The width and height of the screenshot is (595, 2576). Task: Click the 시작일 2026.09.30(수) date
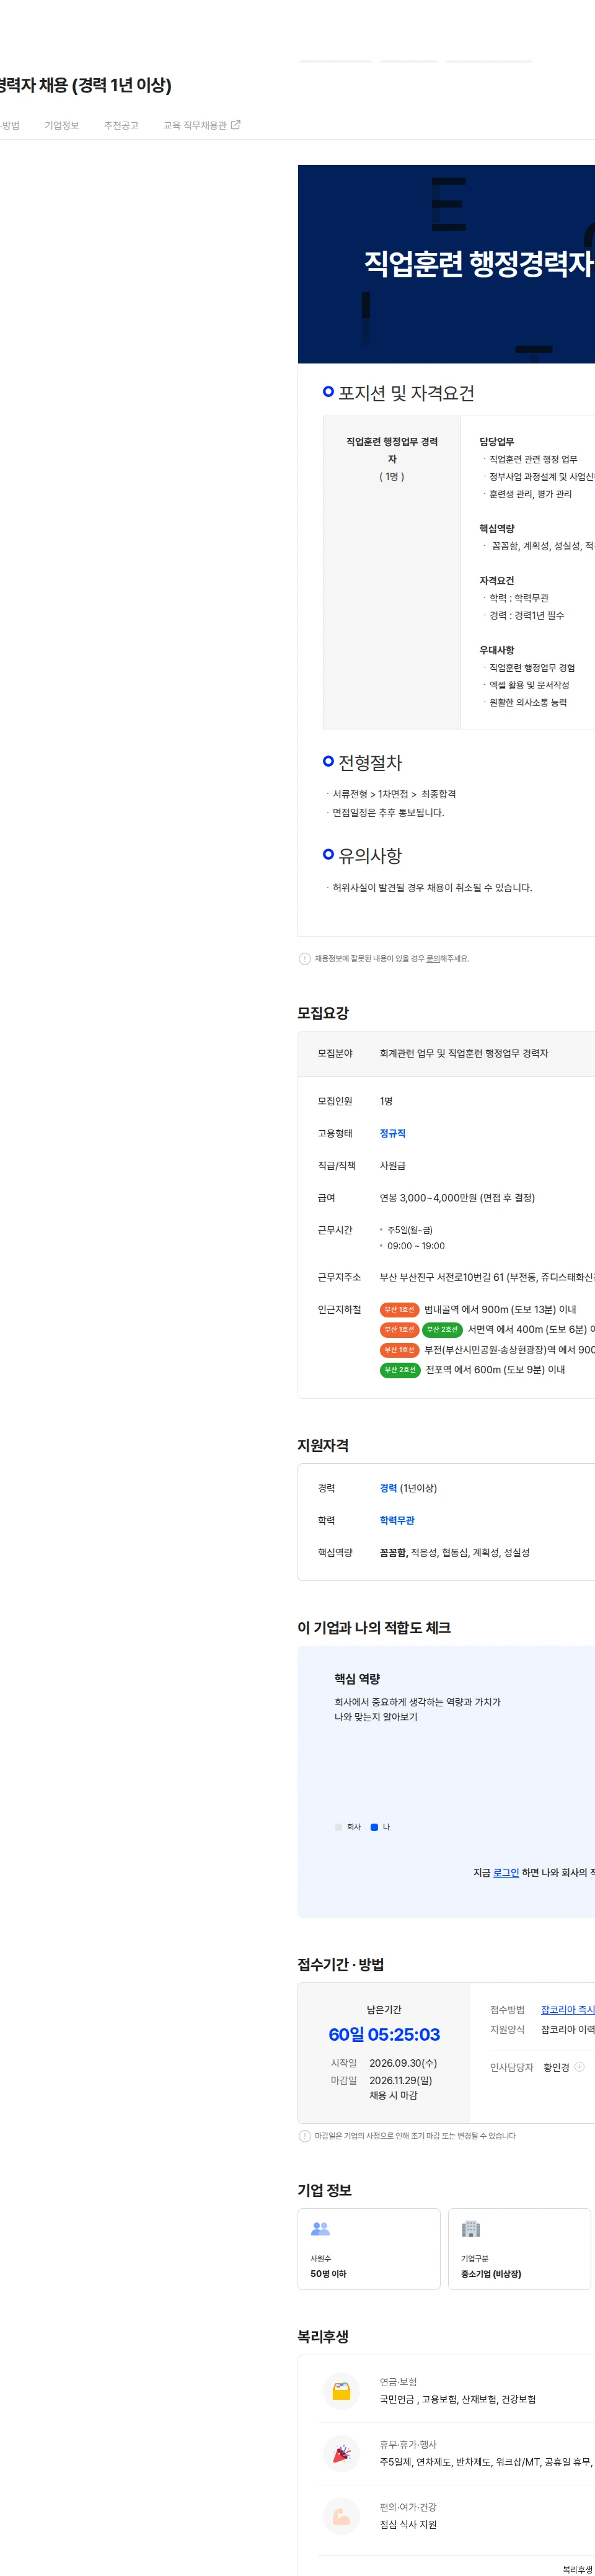point(403,2063)
